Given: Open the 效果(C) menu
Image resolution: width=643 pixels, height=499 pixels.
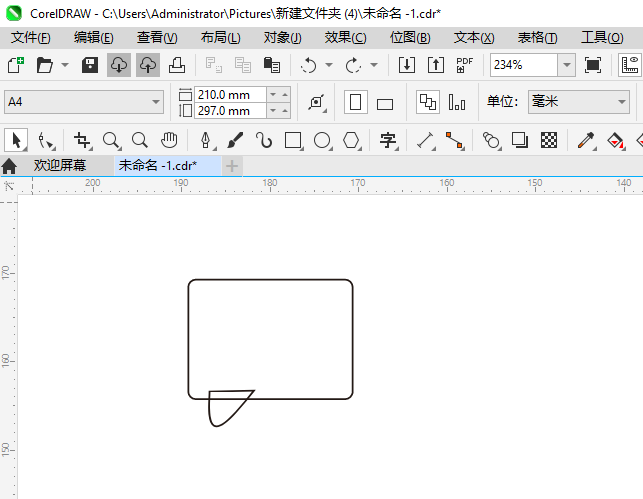Looking at the screenshot, I should tap(345, 38).
